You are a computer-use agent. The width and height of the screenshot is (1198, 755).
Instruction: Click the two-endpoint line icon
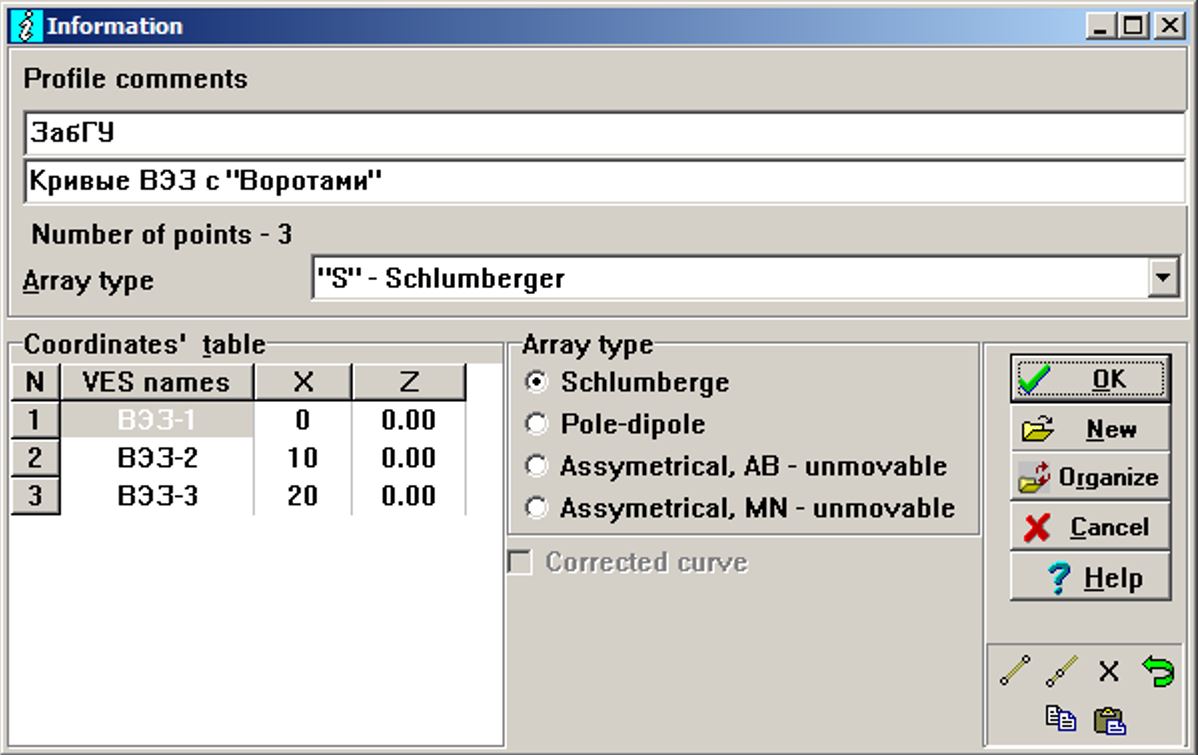click(x=1015, y=671)
